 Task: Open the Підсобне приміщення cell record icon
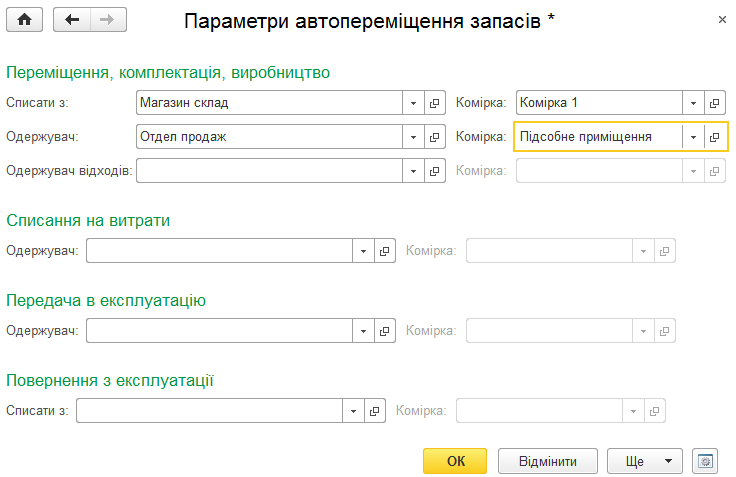[714, 137]
